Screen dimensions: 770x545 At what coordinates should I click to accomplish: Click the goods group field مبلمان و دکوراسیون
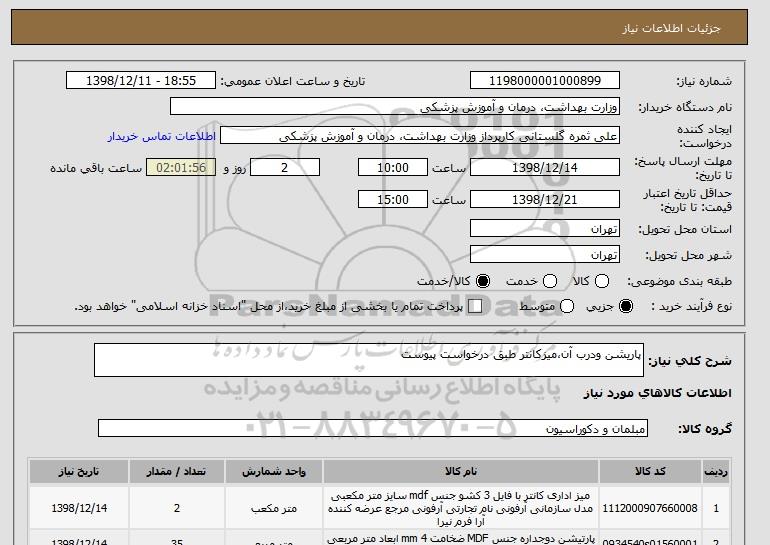coord(373,429)
